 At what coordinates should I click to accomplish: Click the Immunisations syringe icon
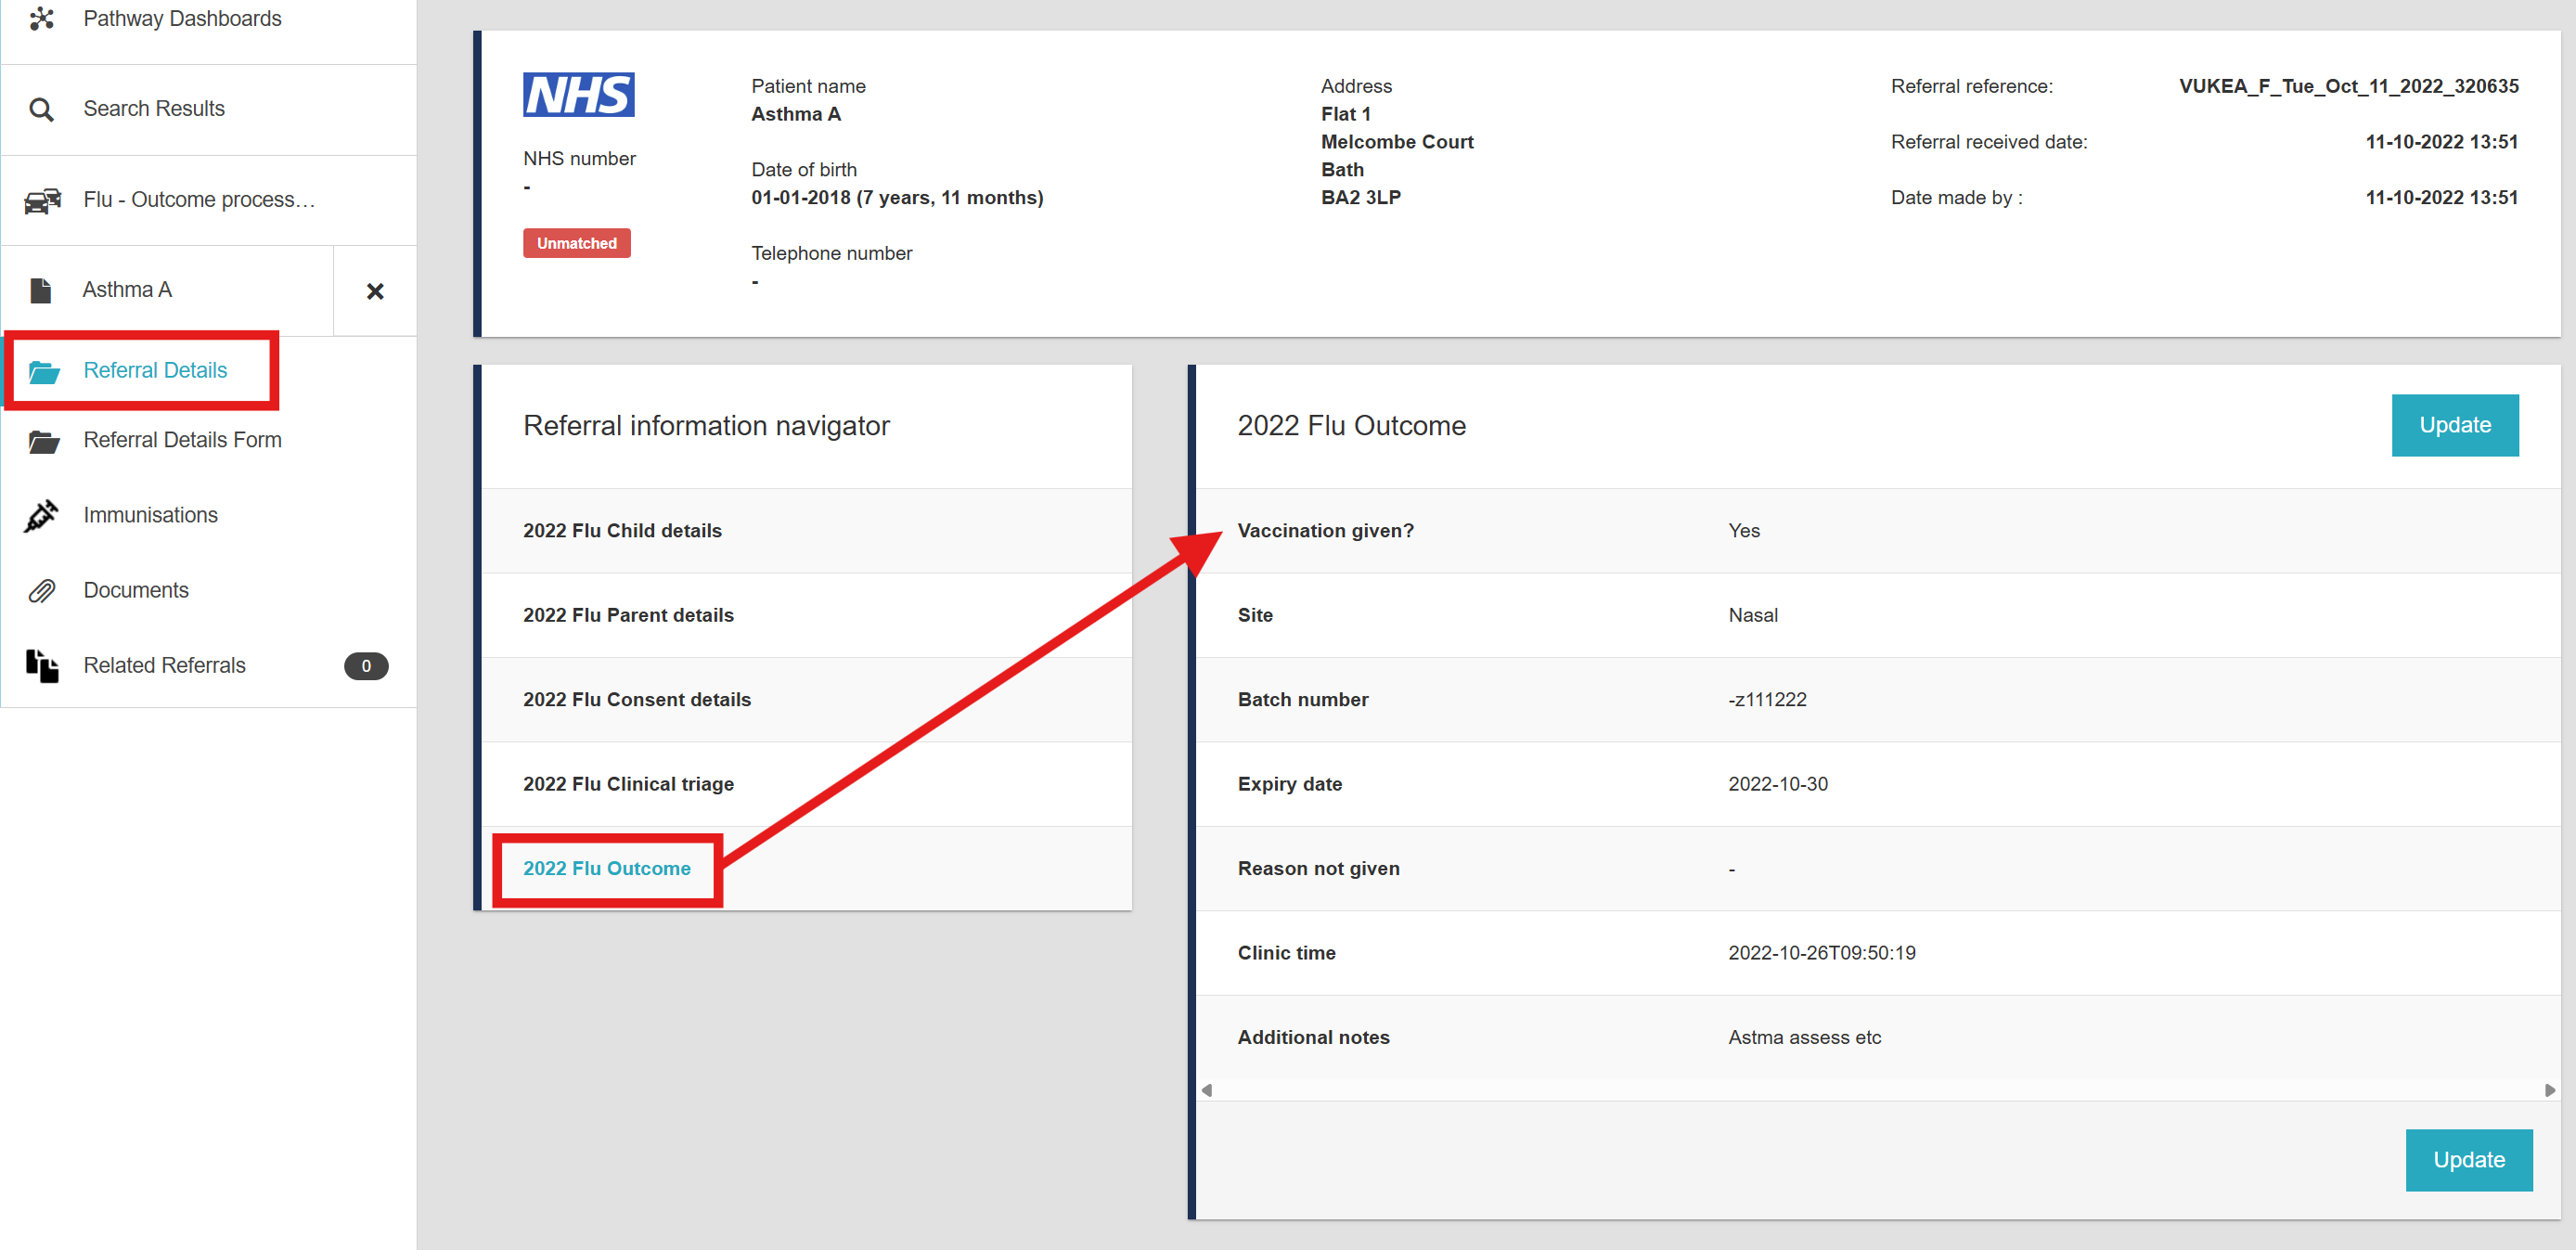pos(41,516)
